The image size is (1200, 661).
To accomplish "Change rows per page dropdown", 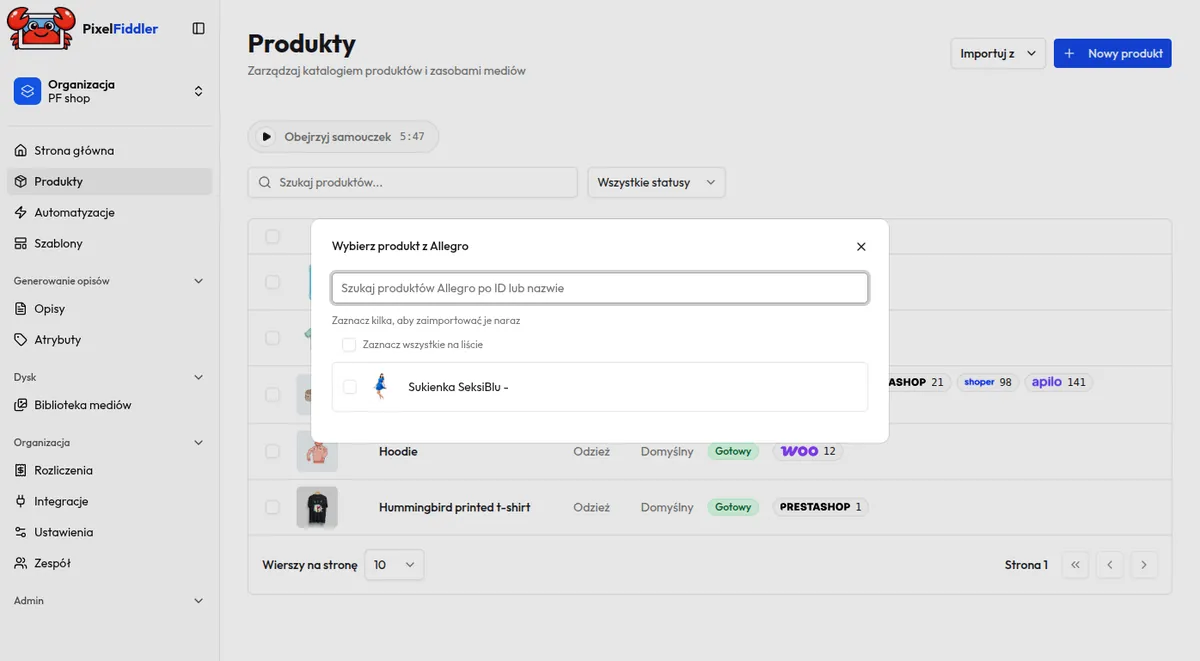I will point(394,565).
